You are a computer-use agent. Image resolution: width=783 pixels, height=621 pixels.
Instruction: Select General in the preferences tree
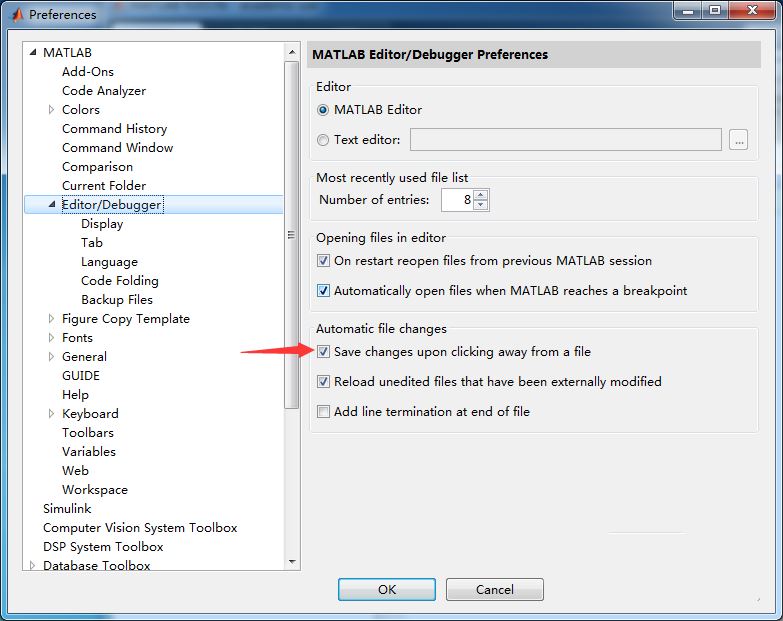[x=84, y=356]
